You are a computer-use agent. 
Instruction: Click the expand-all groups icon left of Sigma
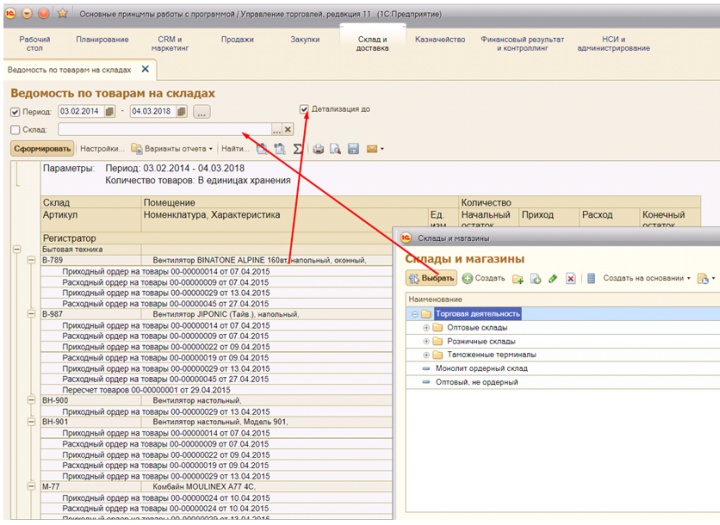[x=280, y=149]
